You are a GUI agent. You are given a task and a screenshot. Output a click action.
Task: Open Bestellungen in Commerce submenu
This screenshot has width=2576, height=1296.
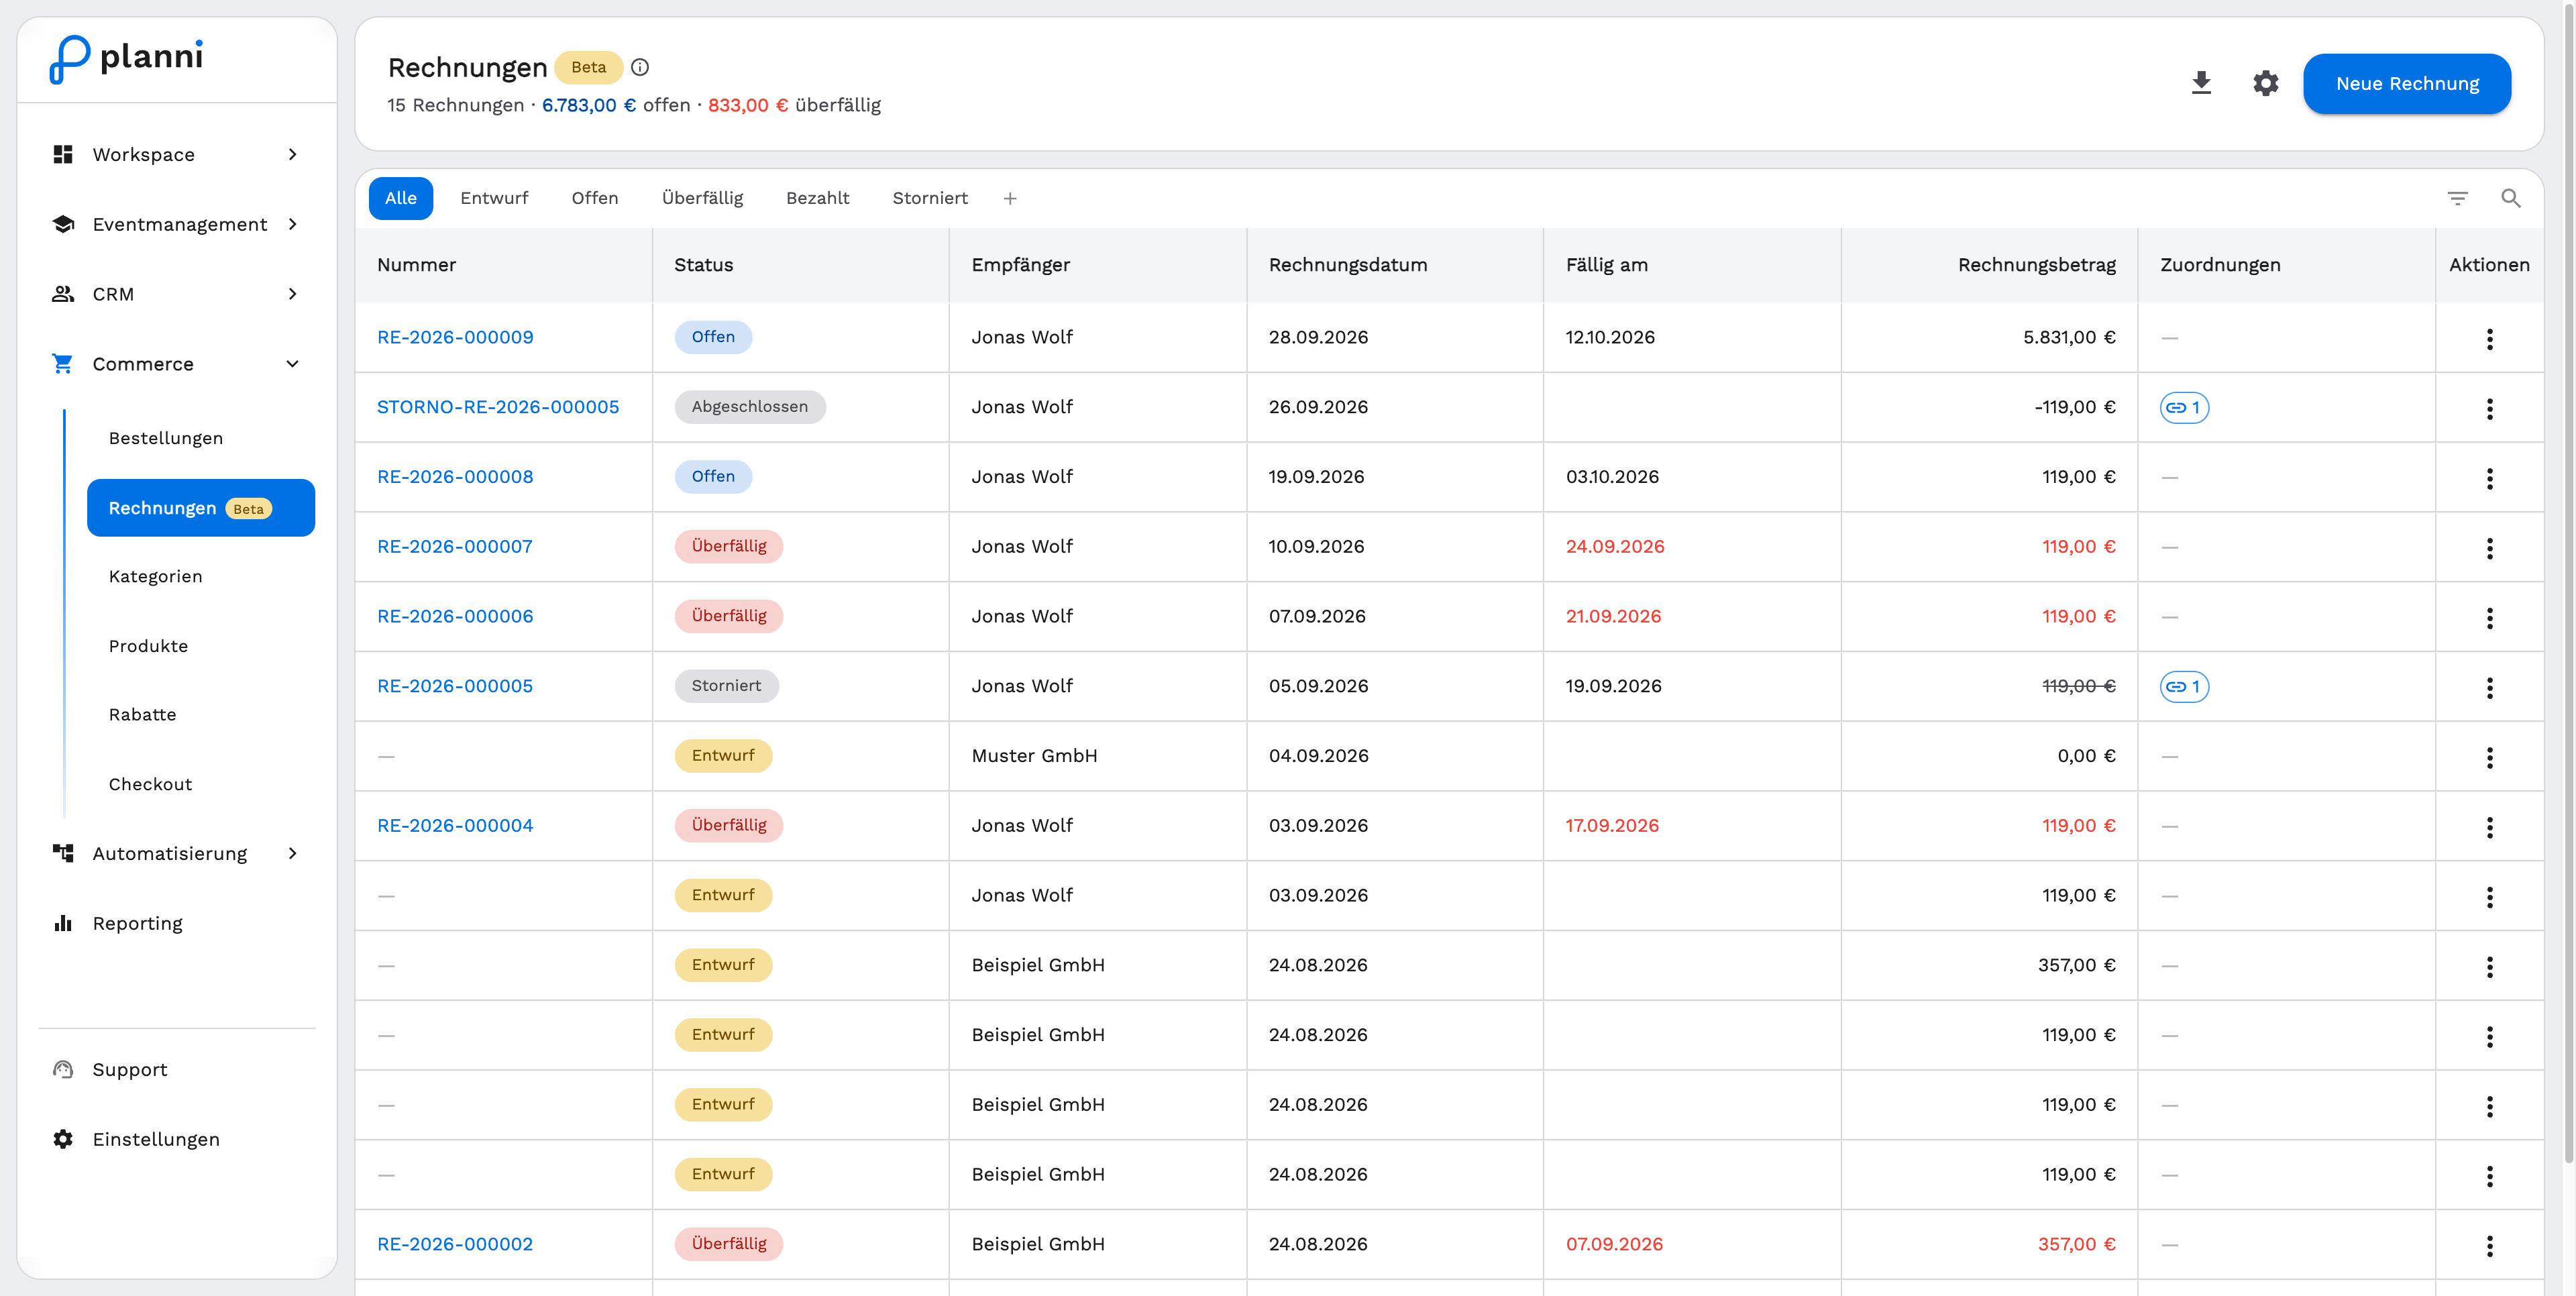point(200,438)
